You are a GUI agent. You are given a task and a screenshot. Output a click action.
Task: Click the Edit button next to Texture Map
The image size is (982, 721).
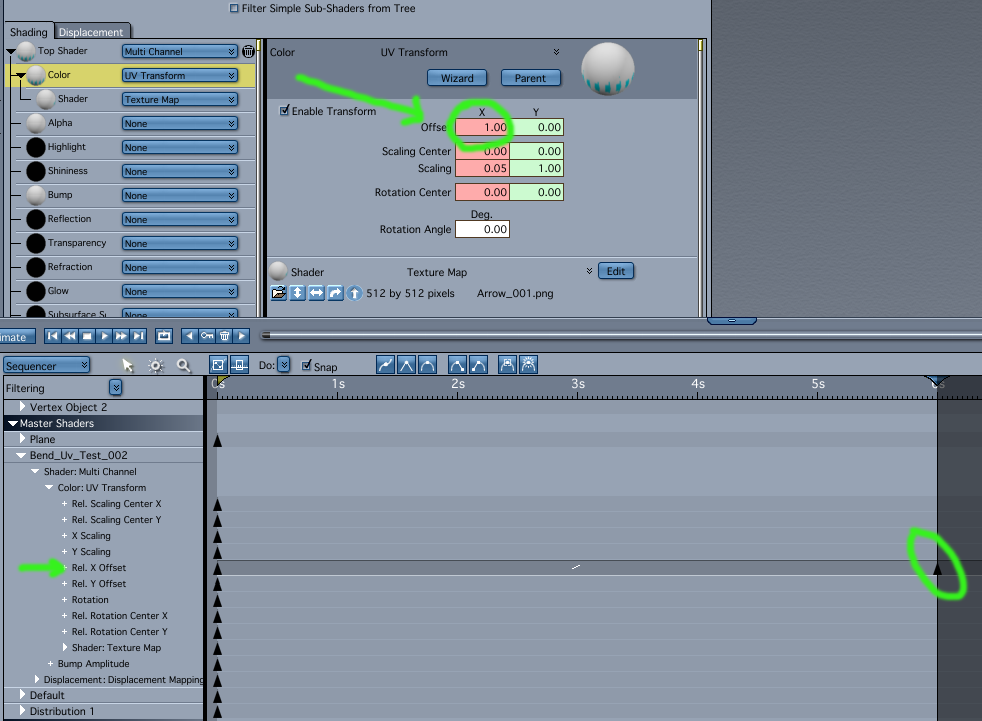[615, 271]
